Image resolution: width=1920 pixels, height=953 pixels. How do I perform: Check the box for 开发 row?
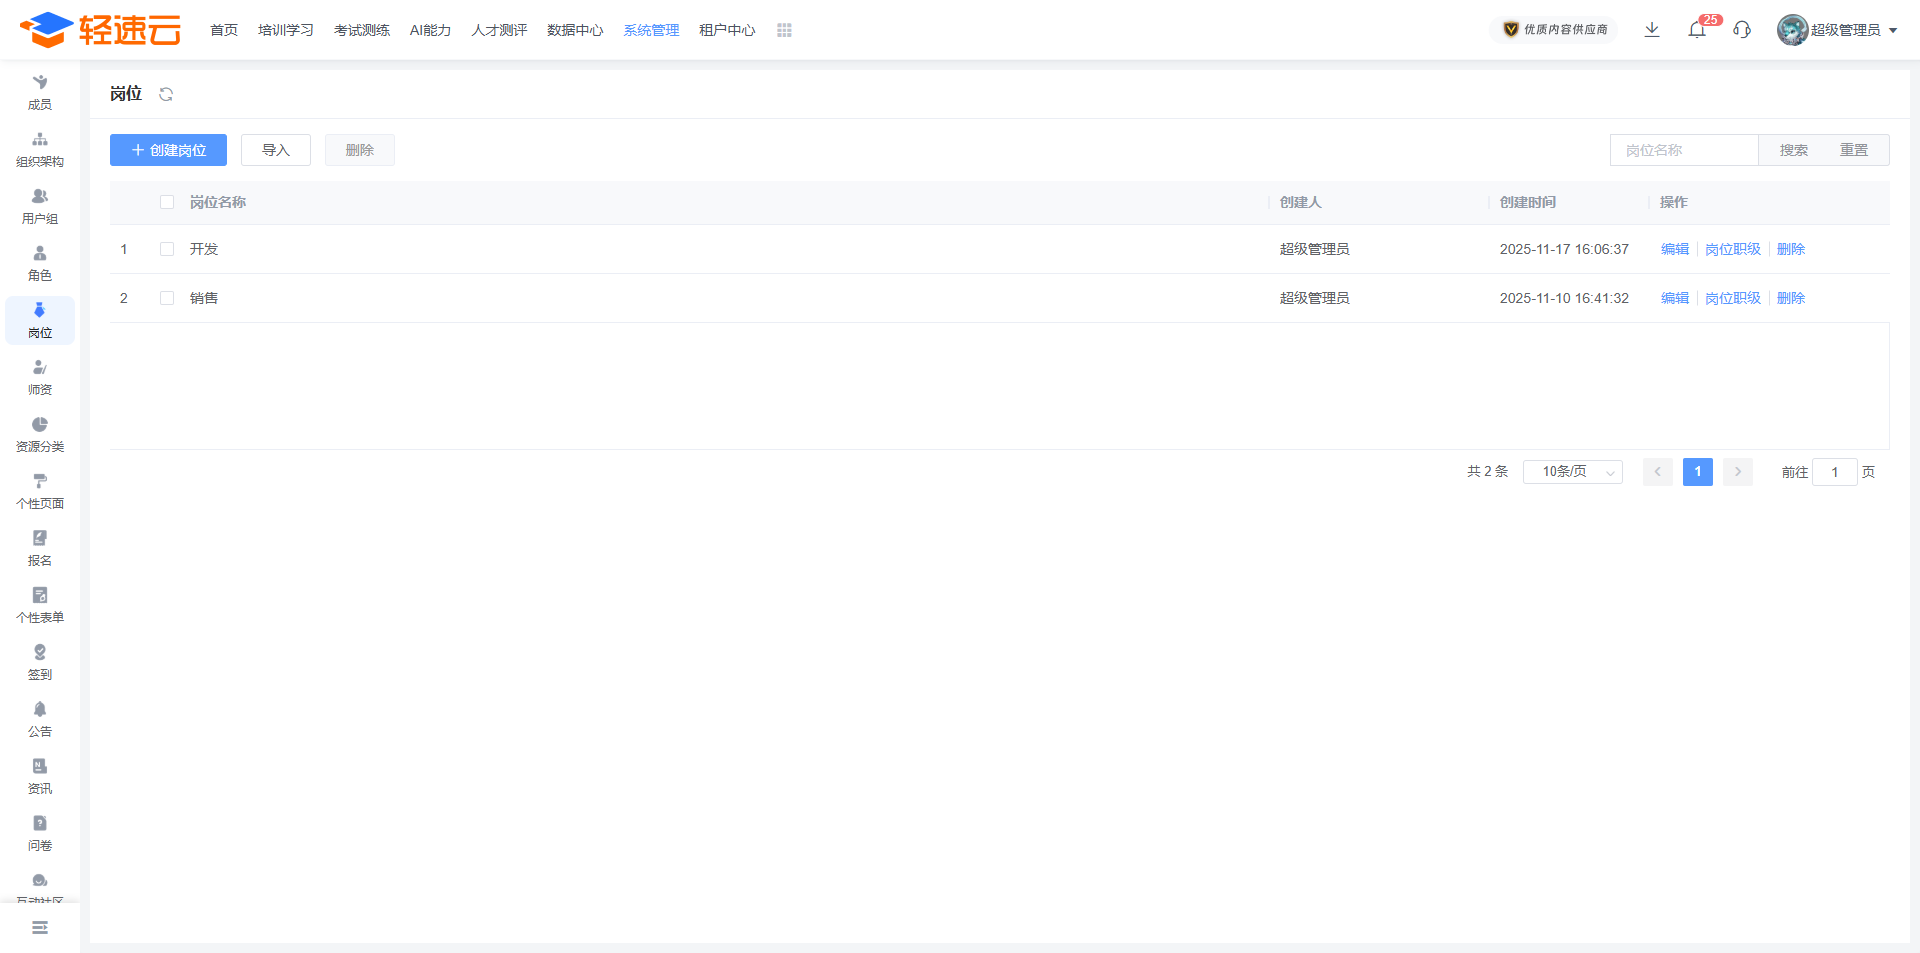point(167,249)
